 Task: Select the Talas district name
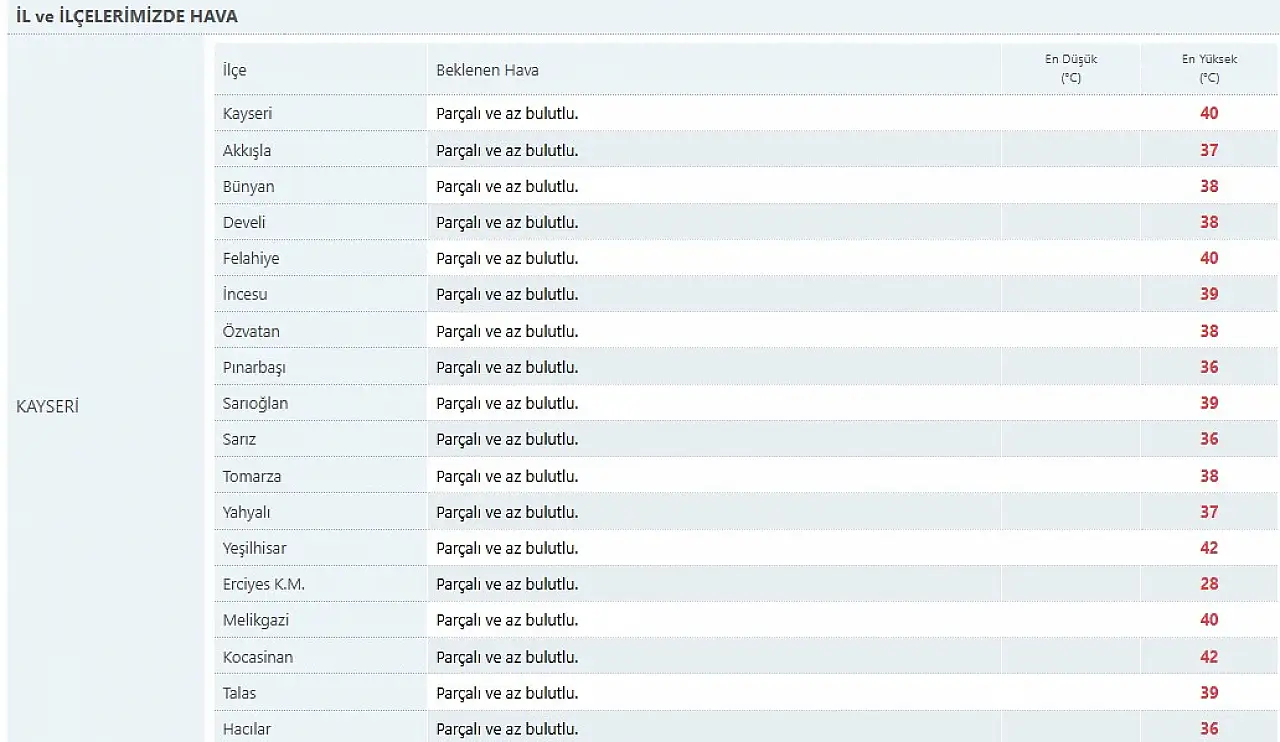(239, 693)
